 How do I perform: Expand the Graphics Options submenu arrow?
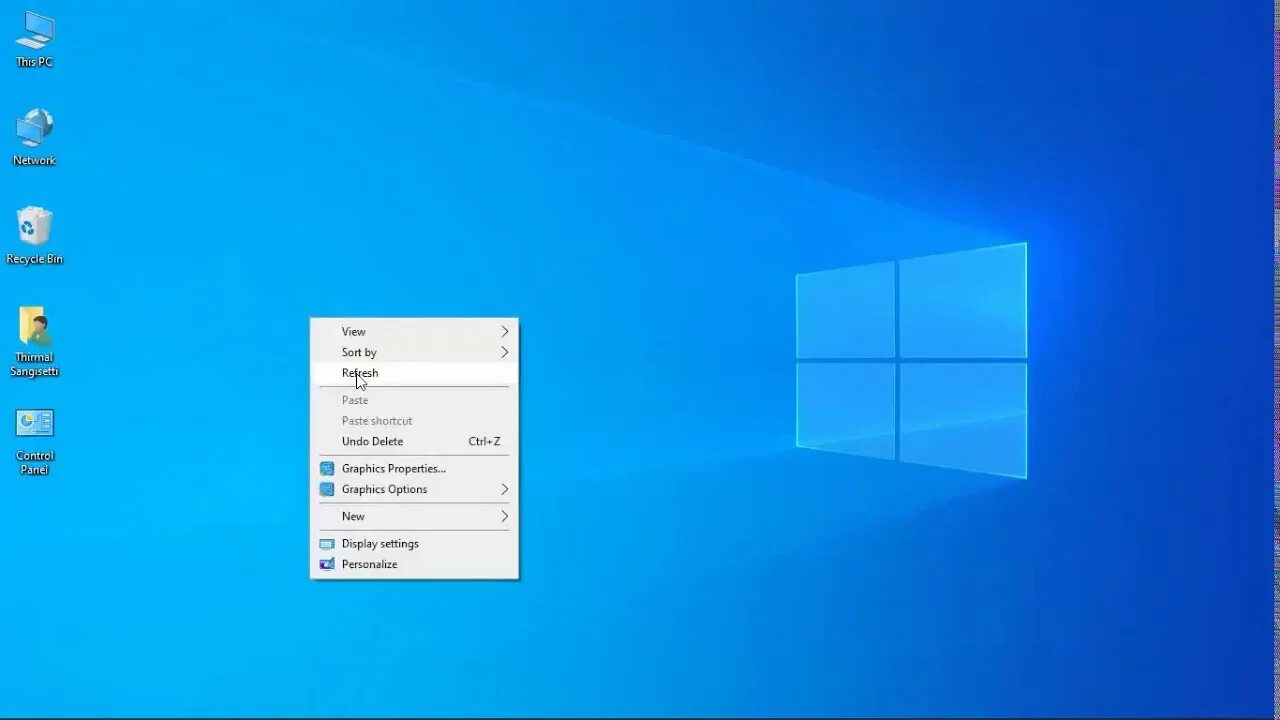[505, 489]
